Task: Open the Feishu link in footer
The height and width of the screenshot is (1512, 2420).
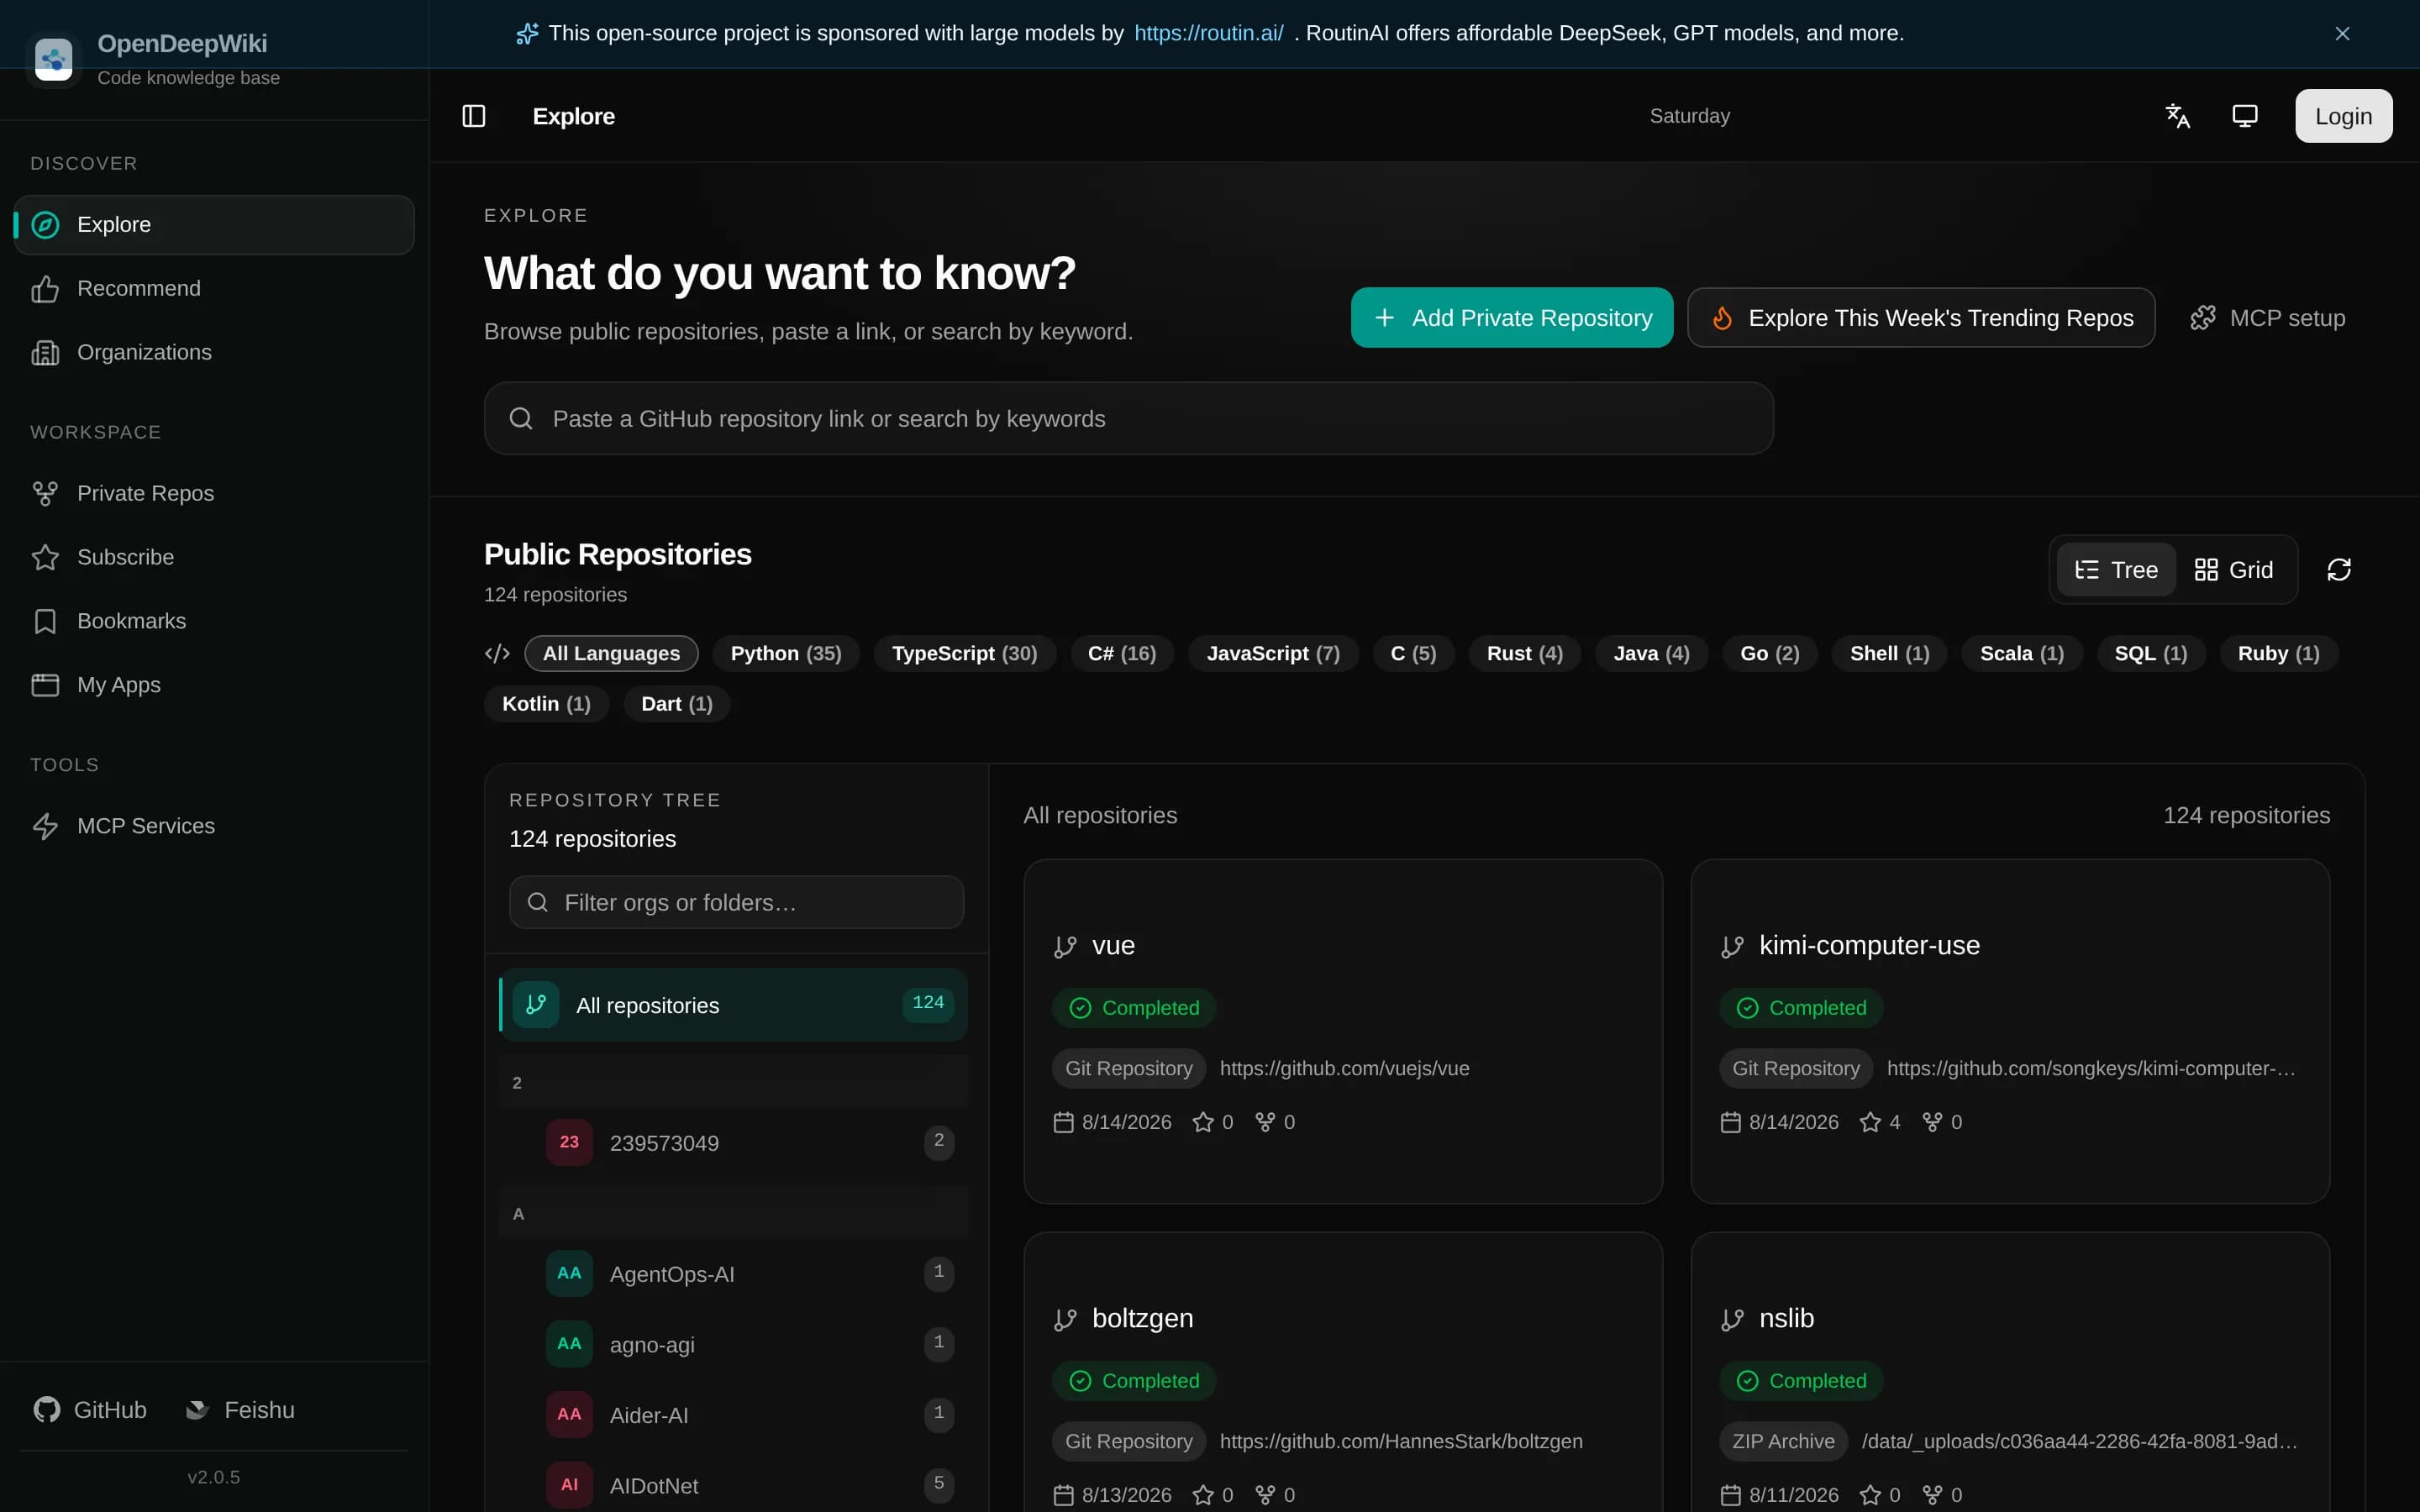Action: (240, 1409)
